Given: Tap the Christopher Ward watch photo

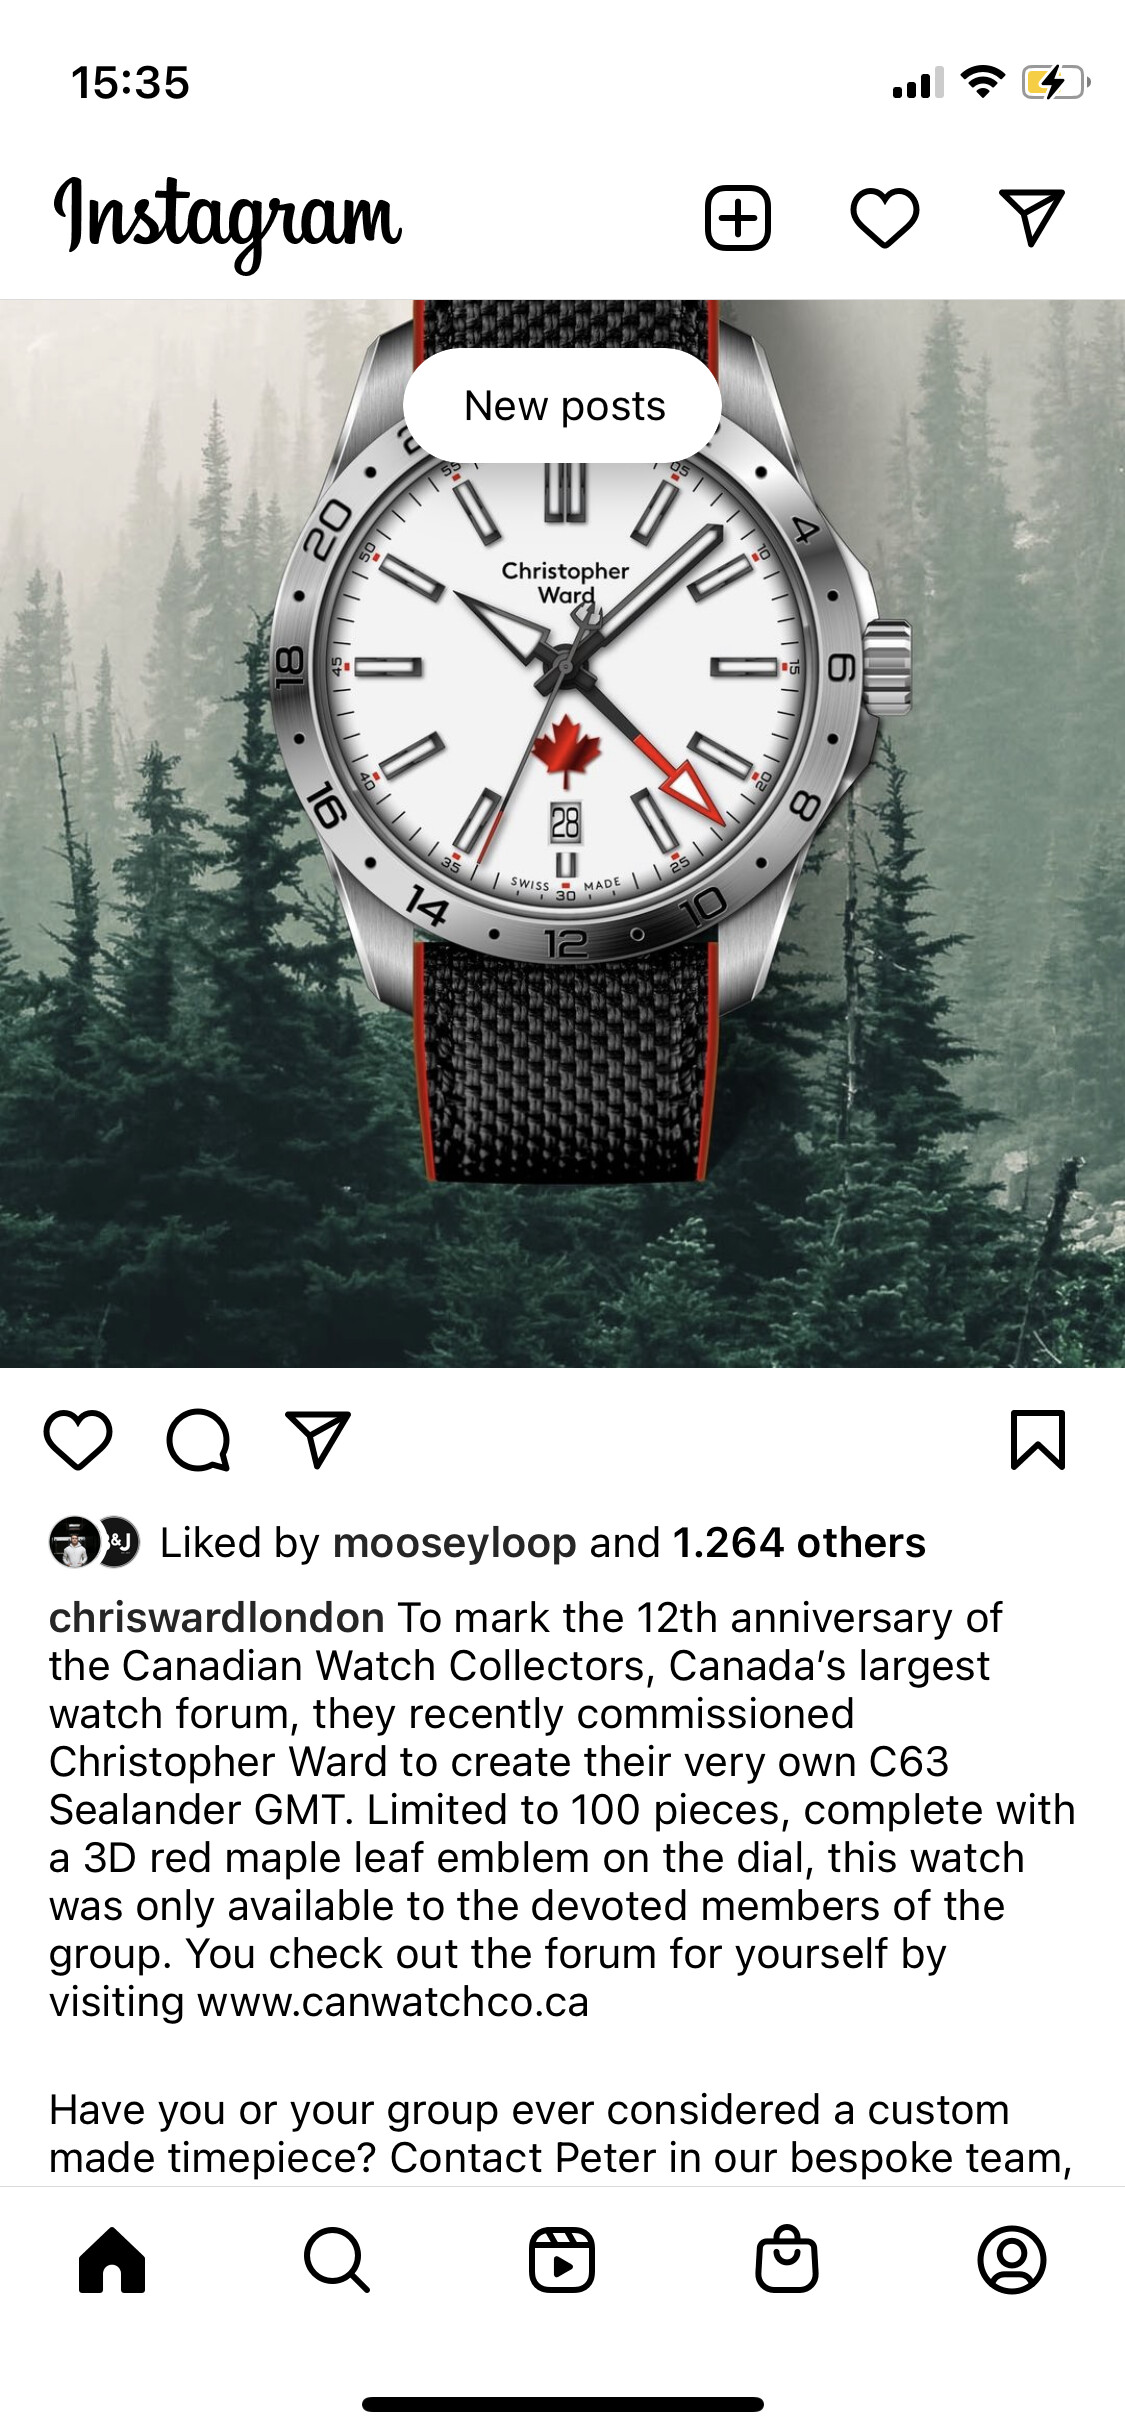Looking at the screenshot, I should tap(562, 834).
